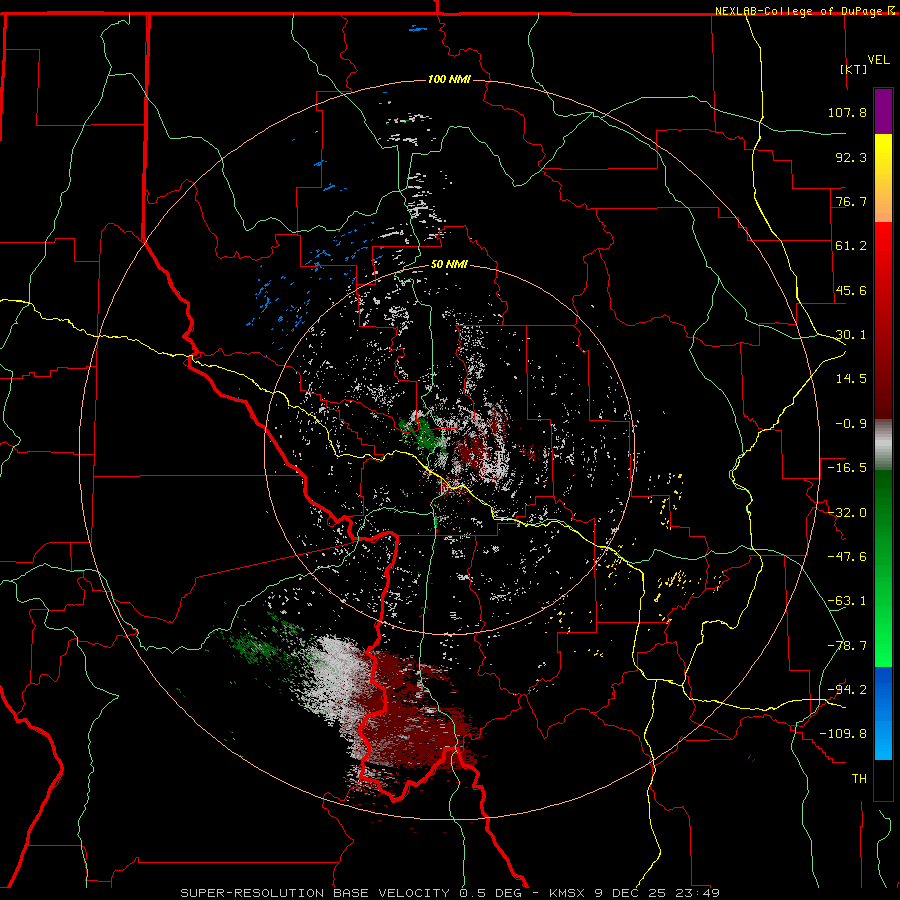
Task: Click the -47.6 legend value
Action: tap(847, 557)
